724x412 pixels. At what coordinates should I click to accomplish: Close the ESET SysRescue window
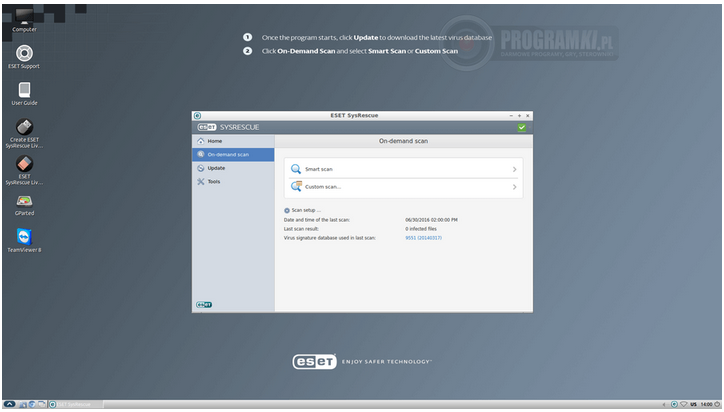(x=528, y=116)
